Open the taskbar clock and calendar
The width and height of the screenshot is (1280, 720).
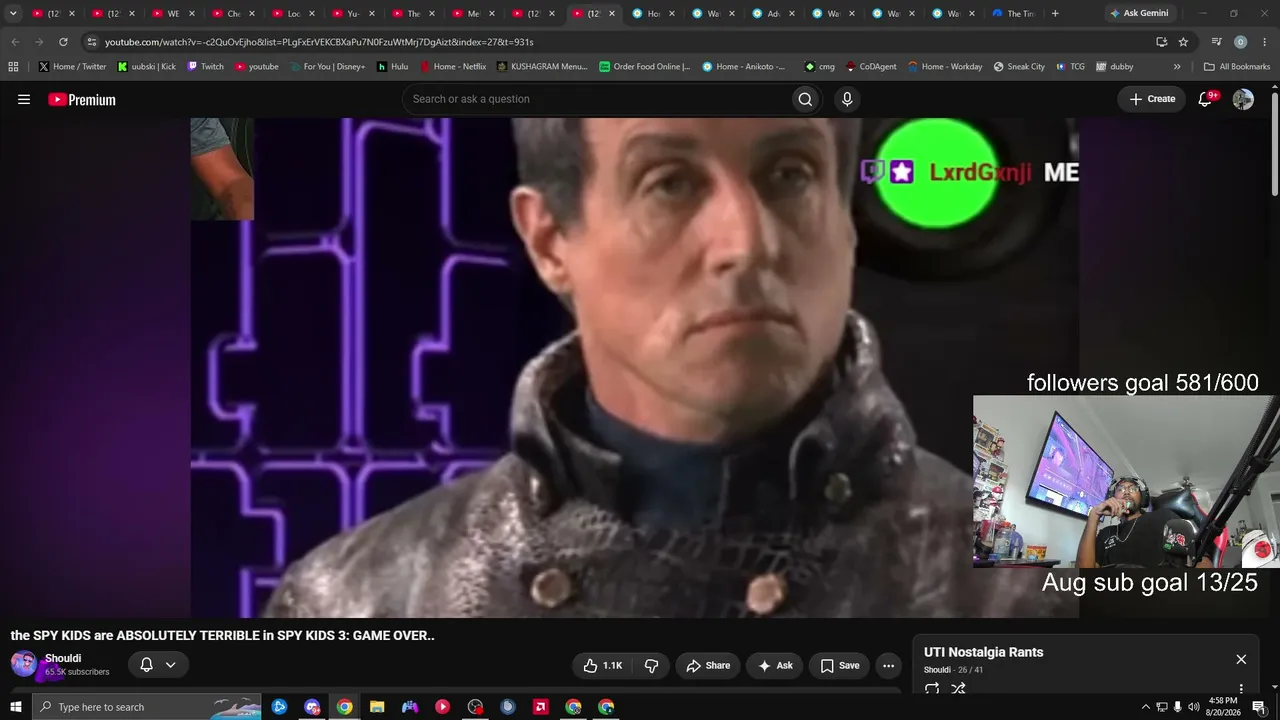pyautogui.click(x=1223, y=707)
